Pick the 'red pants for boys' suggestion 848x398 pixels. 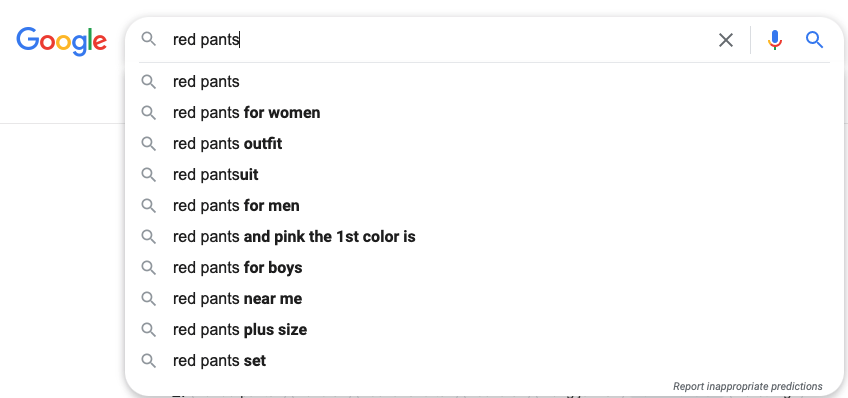(x=485, y=268)
